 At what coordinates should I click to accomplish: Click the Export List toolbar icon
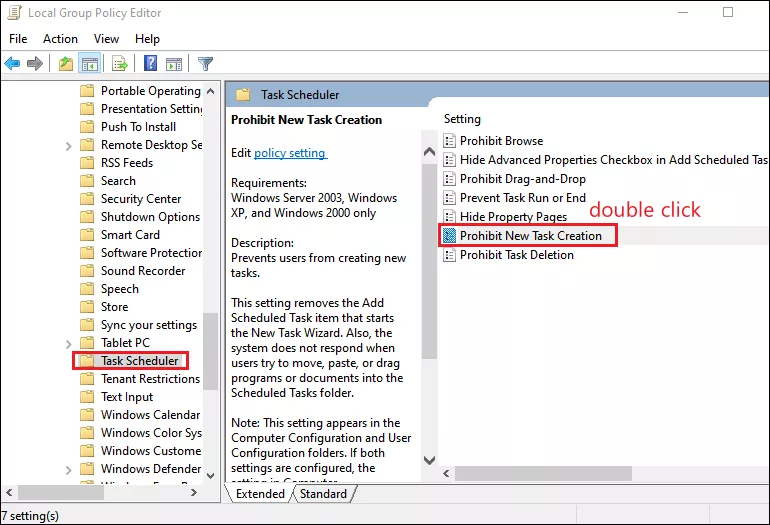120,63
